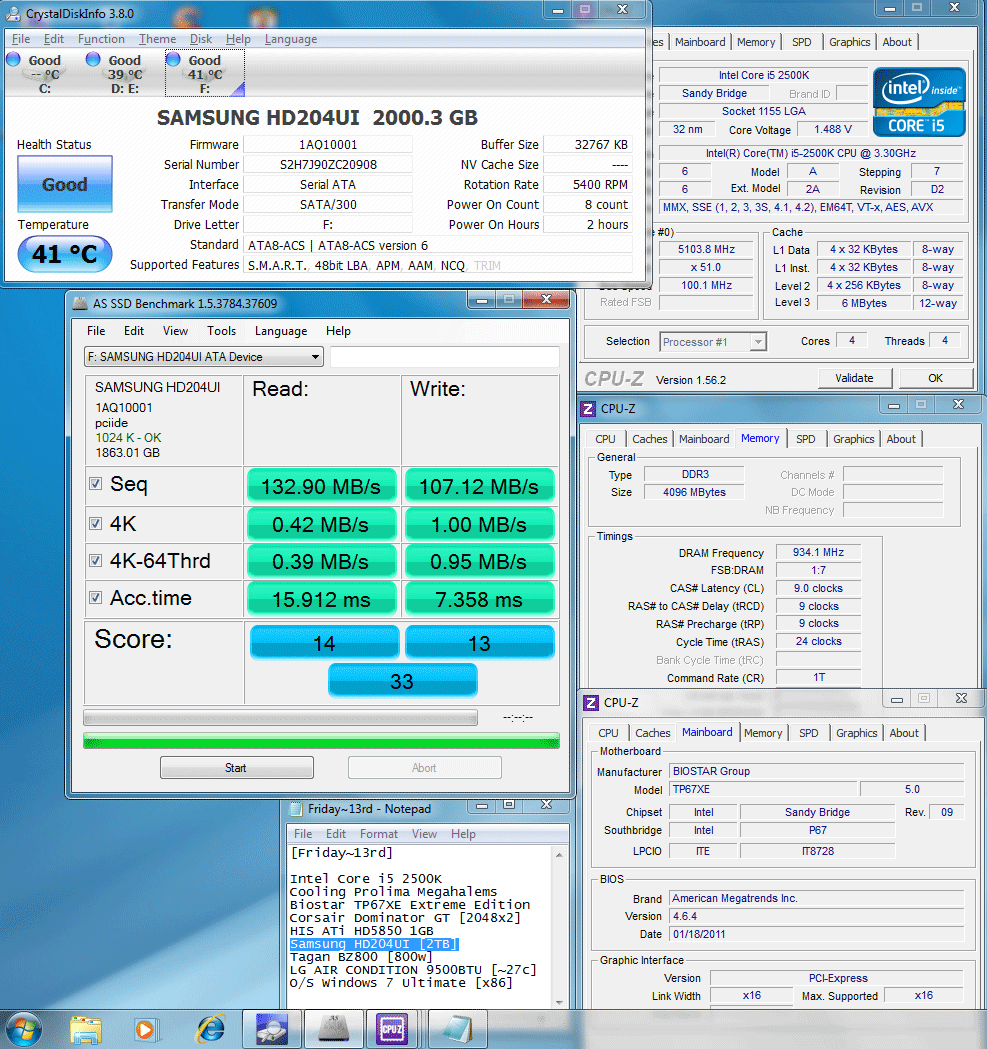Click the gray progress bar in AS SSD
The height and width of the screenshot is (1049, 987).
[280, 718]
